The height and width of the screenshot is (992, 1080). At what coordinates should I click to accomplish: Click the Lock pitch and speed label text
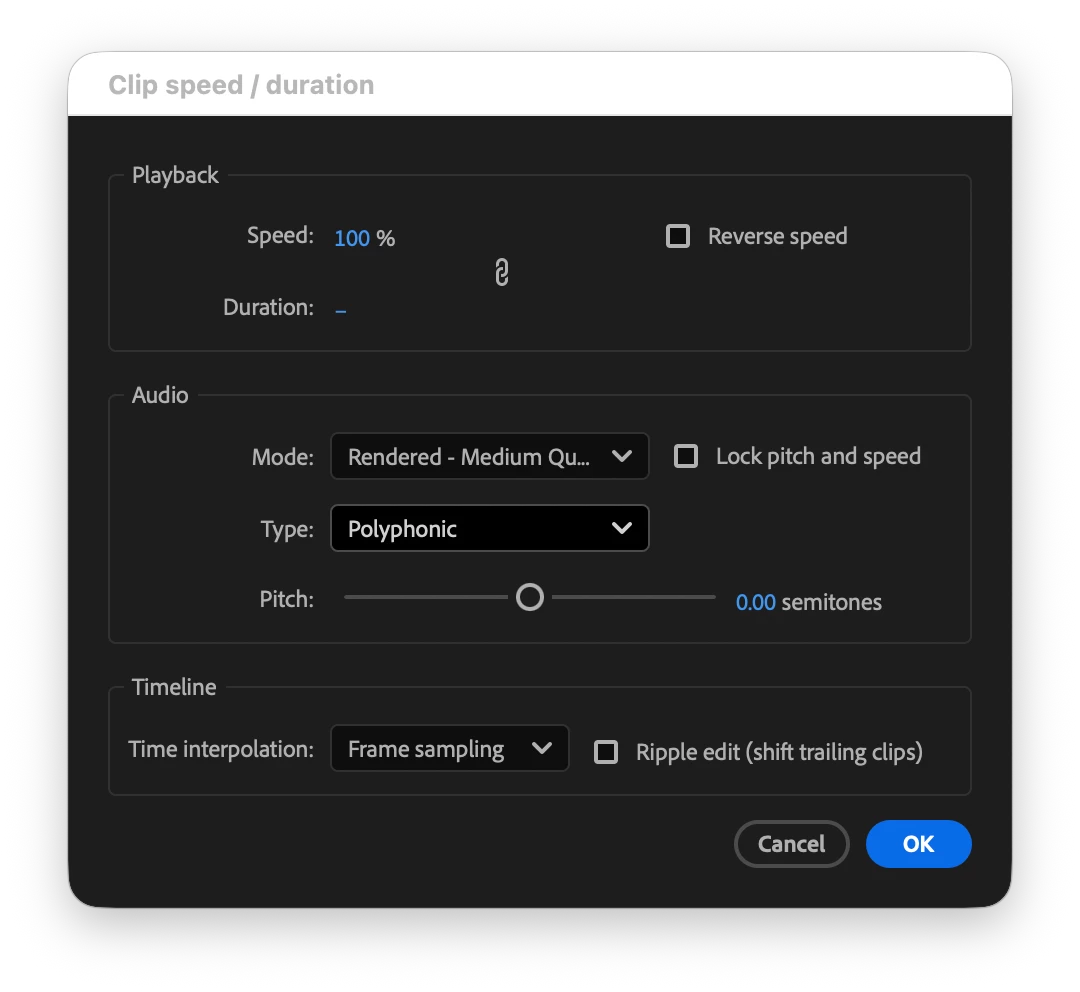coord(818,456)
